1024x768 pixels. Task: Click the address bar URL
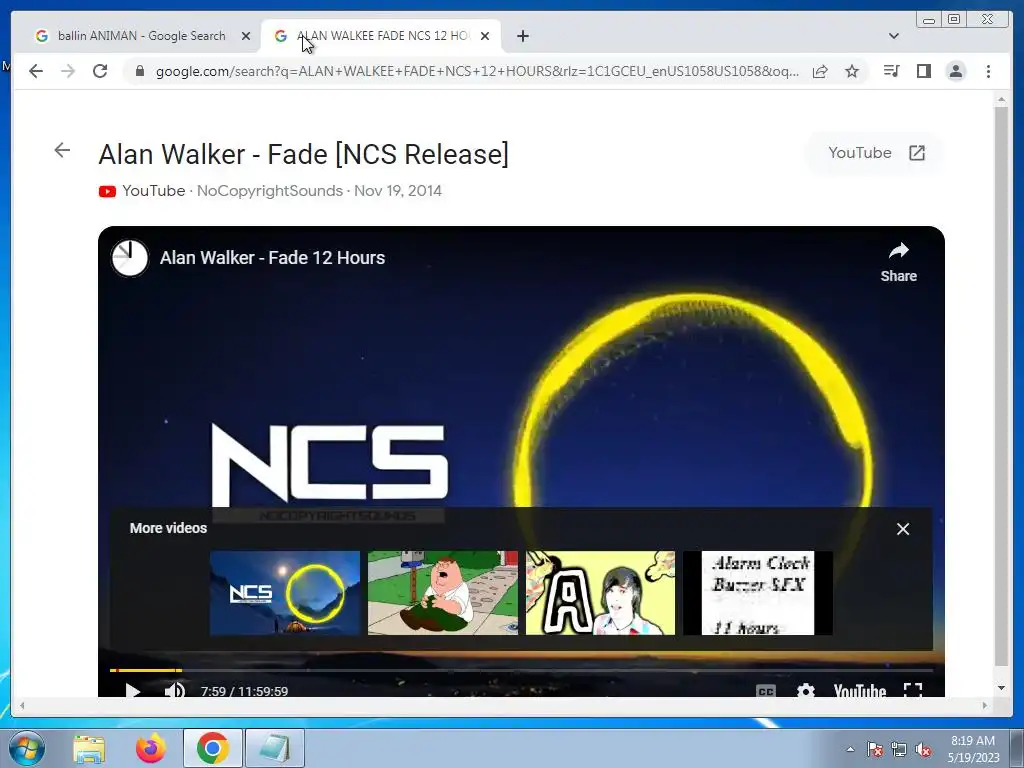pos(477,71)
